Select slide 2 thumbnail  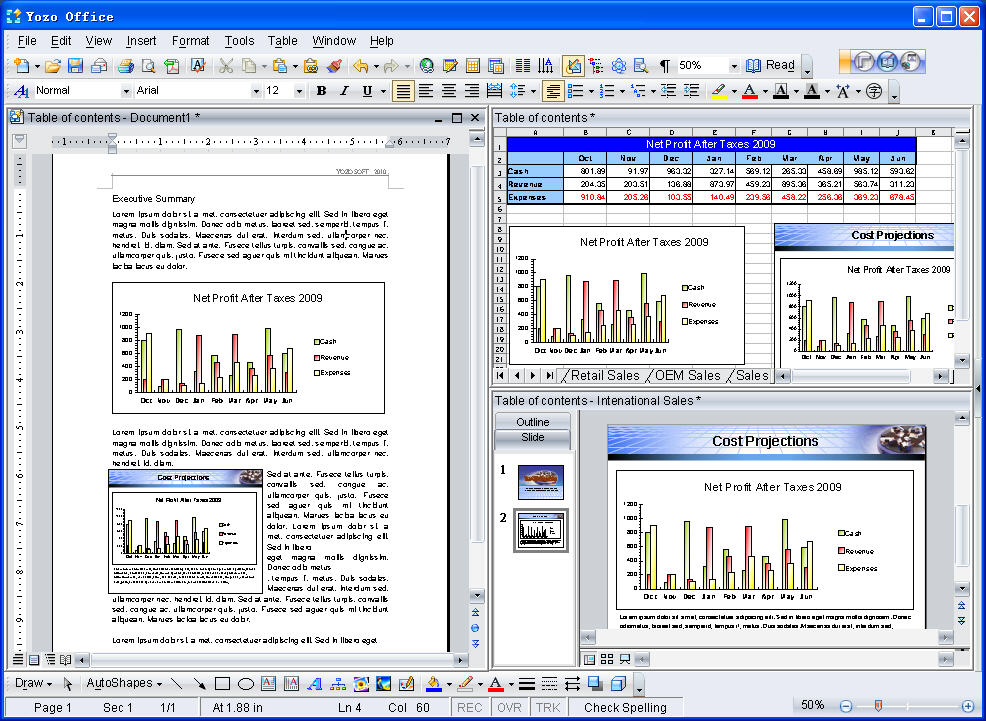tap(541, 531)
